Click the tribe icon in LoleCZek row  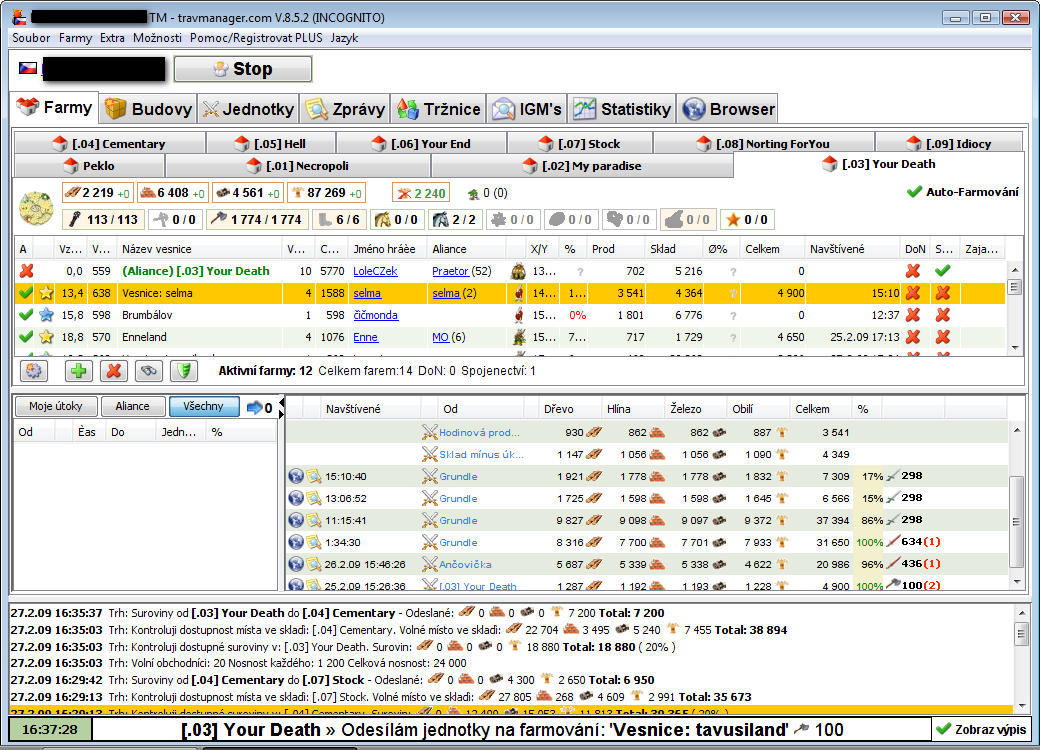click(519, 271)
